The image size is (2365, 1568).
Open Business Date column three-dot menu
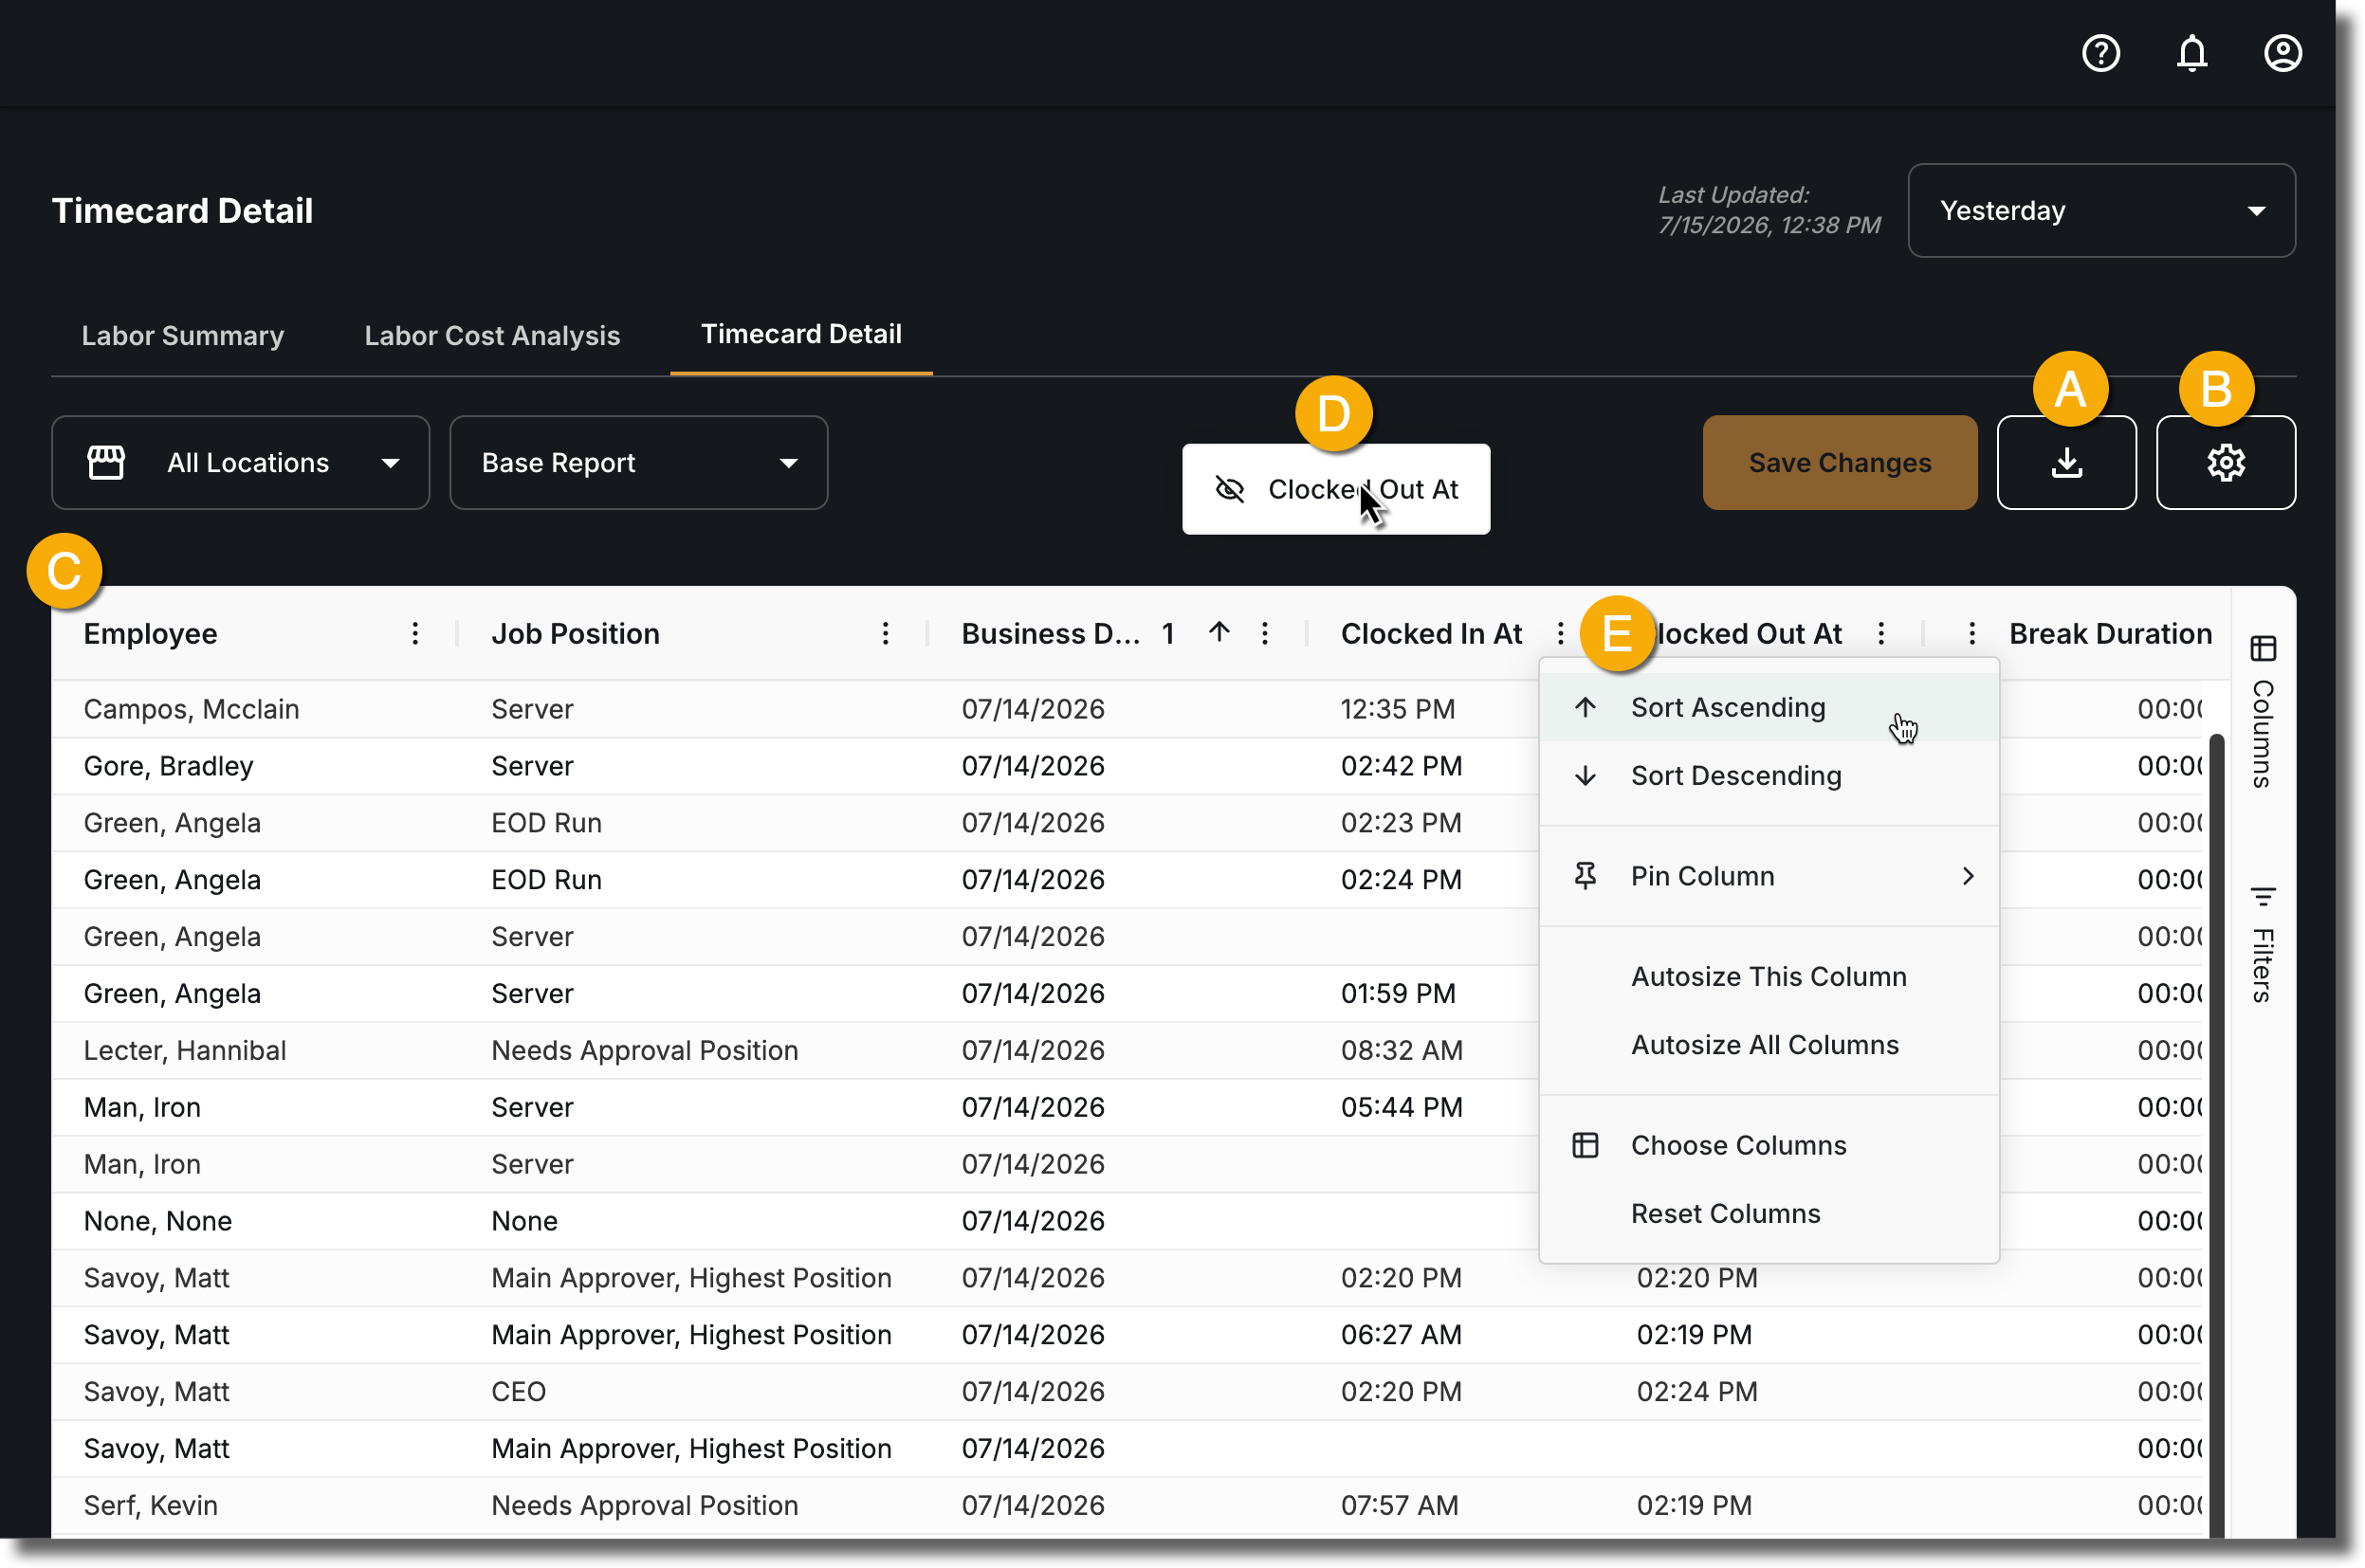click(1264, 633)
